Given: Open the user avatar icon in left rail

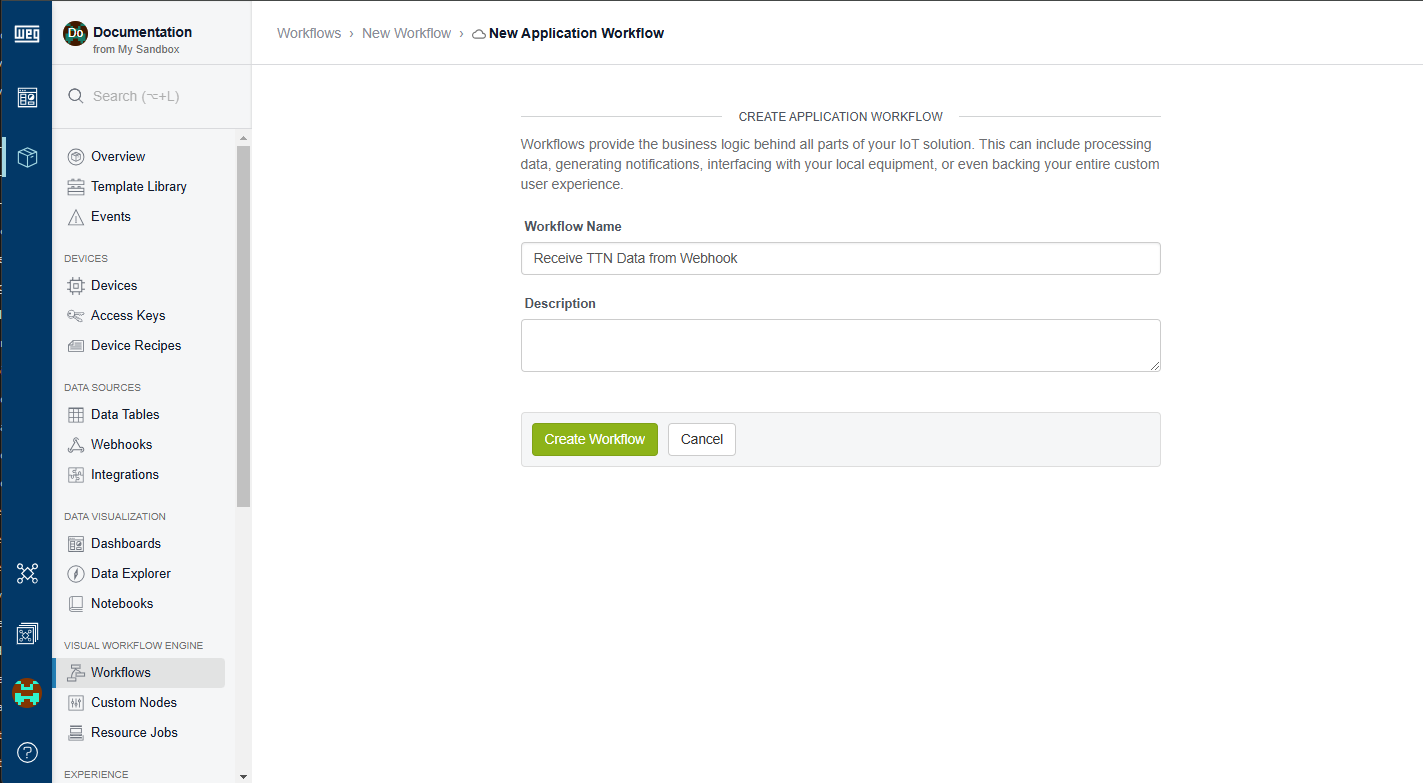Looking at the screenshot, I should [26, 692].
